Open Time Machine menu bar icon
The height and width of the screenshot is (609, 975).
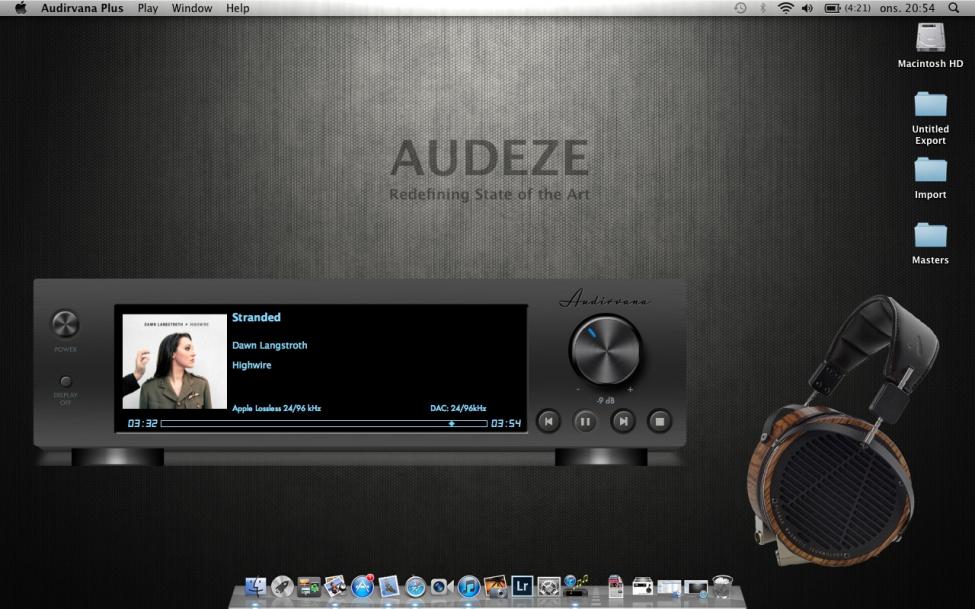pos(740,8)
